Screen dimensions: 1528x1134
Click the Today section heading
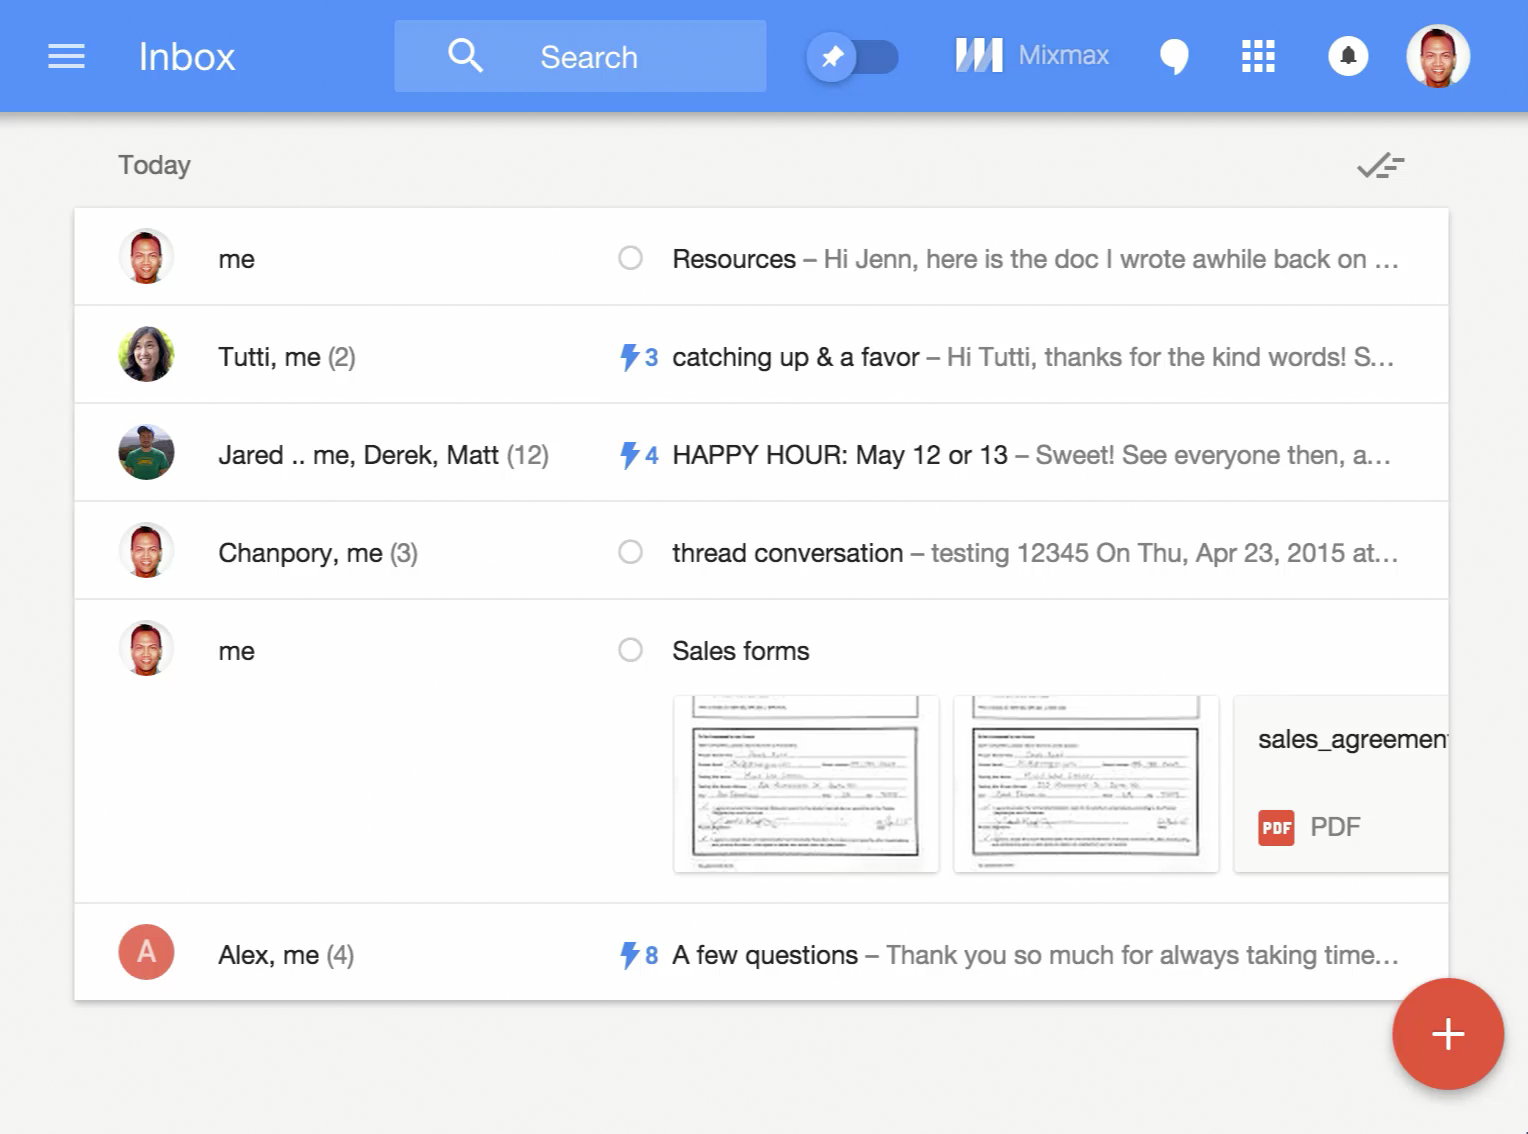[x=154, y=165]
